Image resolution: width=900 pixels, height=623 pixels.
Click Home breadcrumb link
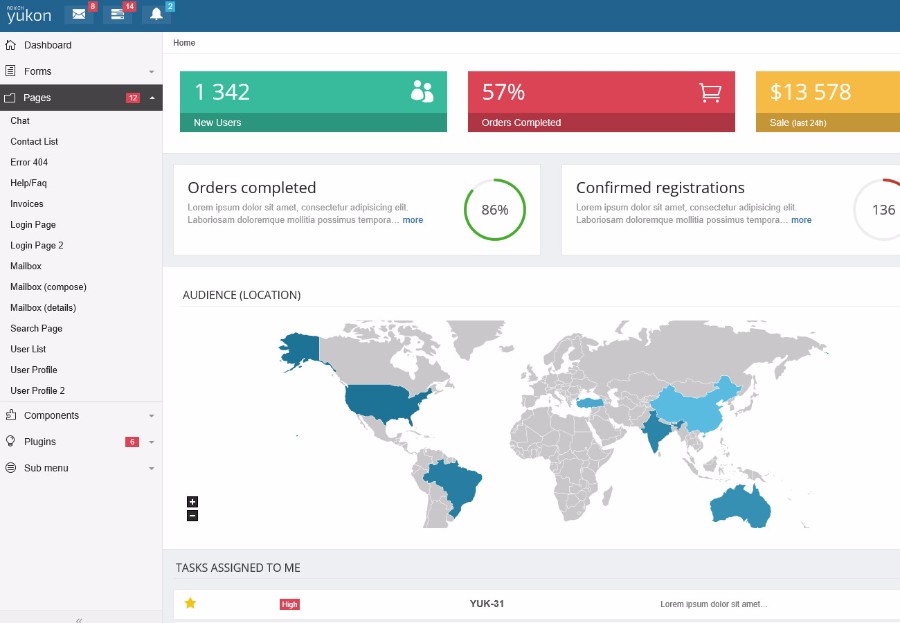click(184, 43)
